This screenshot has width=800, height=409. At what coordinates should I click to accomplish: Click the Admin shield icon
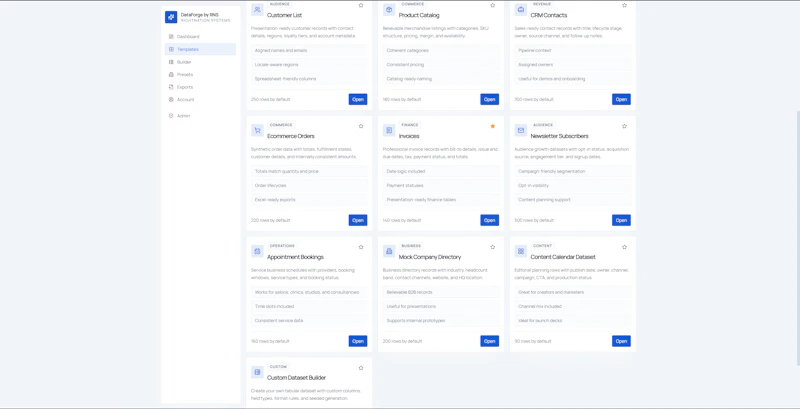[171, 116]
